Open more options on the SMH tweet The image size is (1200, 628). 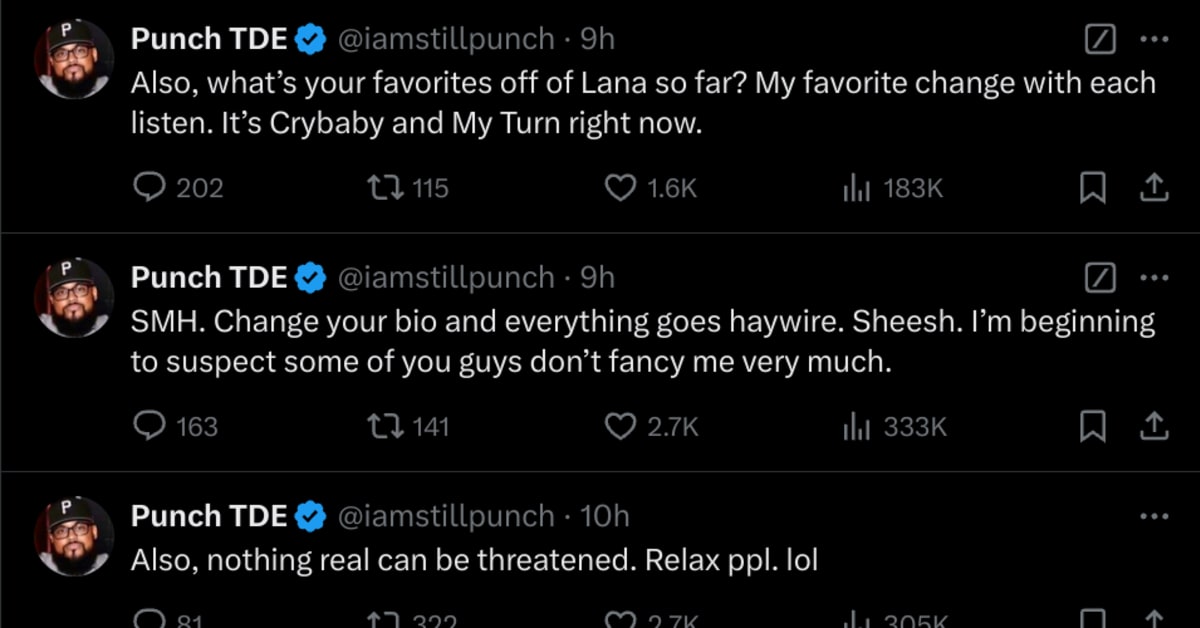click(1155, 277)
